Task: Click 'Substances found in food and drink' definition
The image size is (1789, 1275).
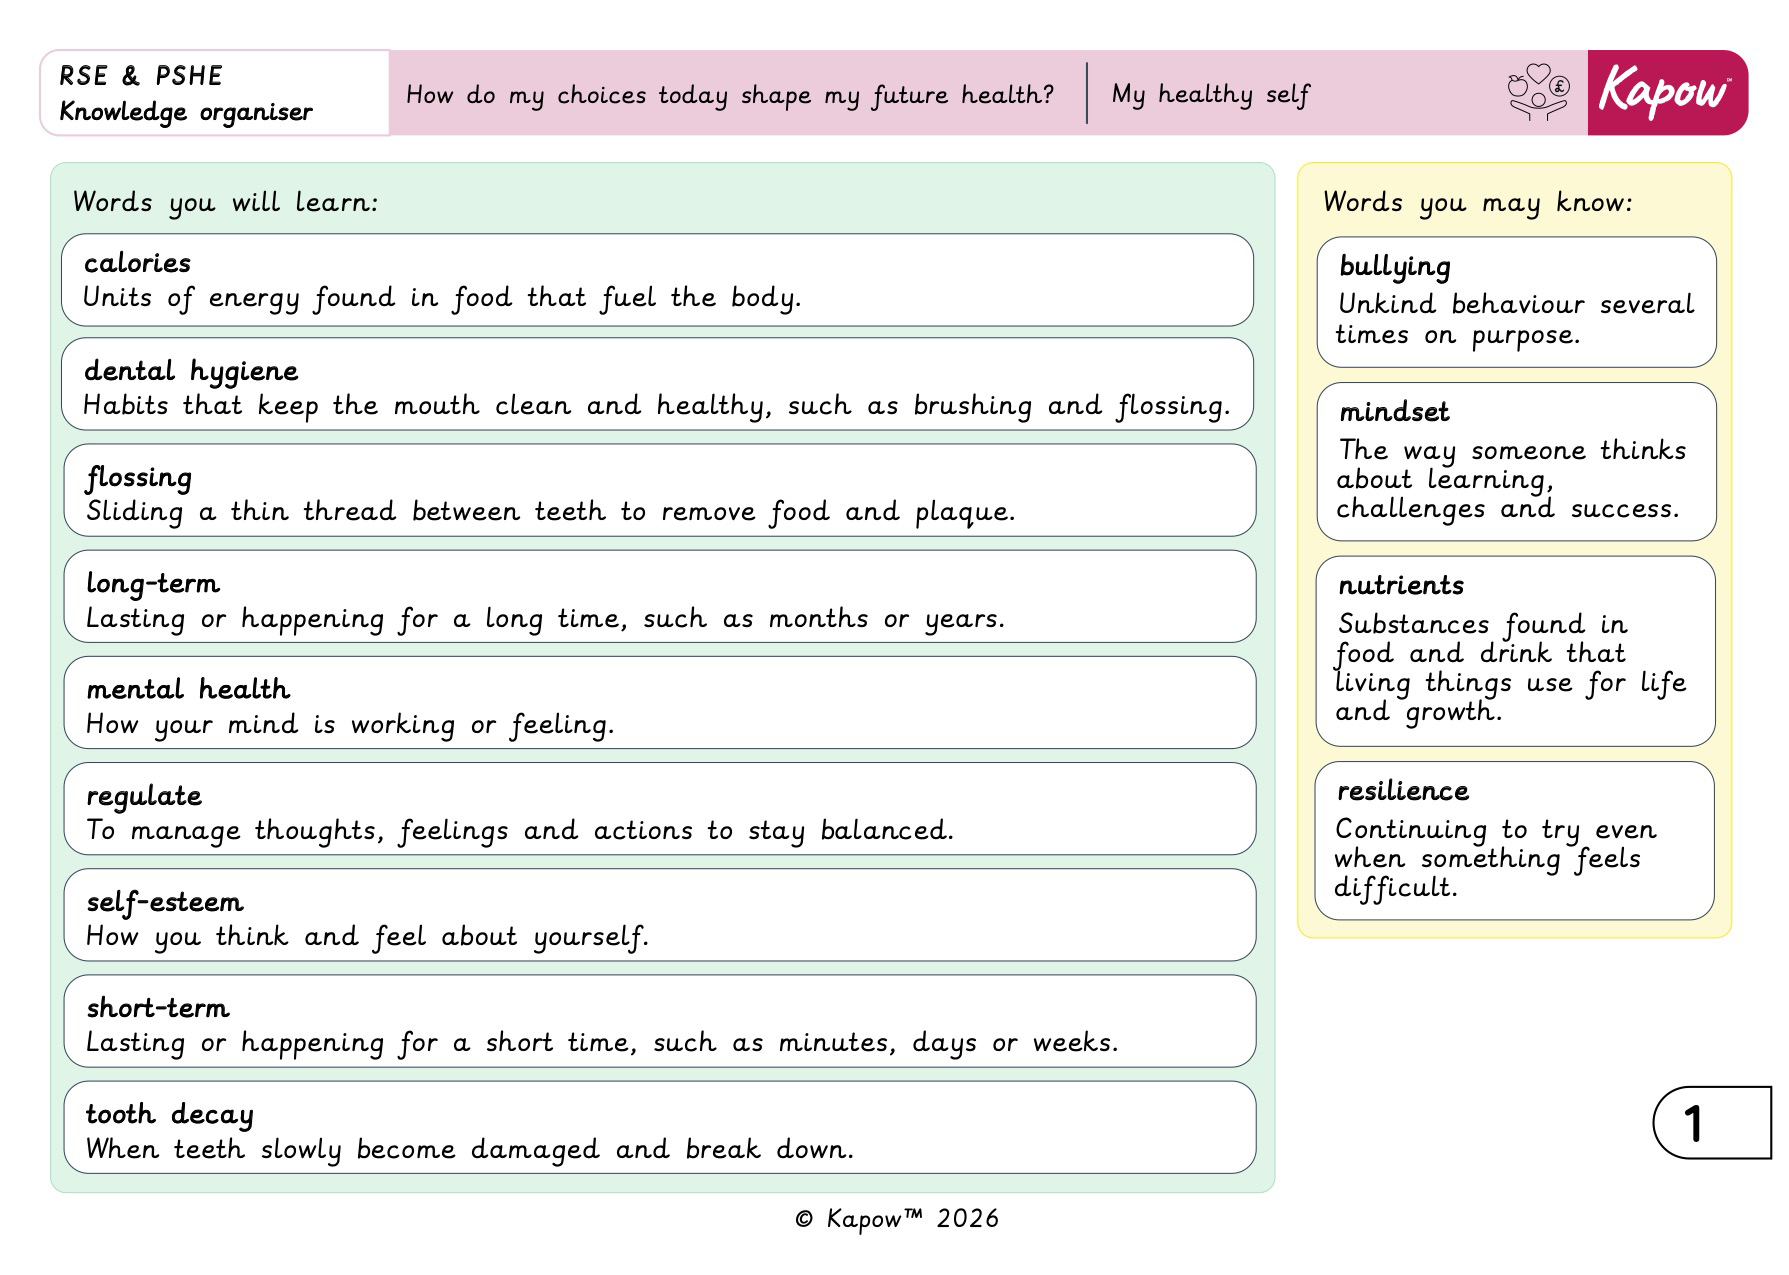Action: click(x=1511, y=668)
